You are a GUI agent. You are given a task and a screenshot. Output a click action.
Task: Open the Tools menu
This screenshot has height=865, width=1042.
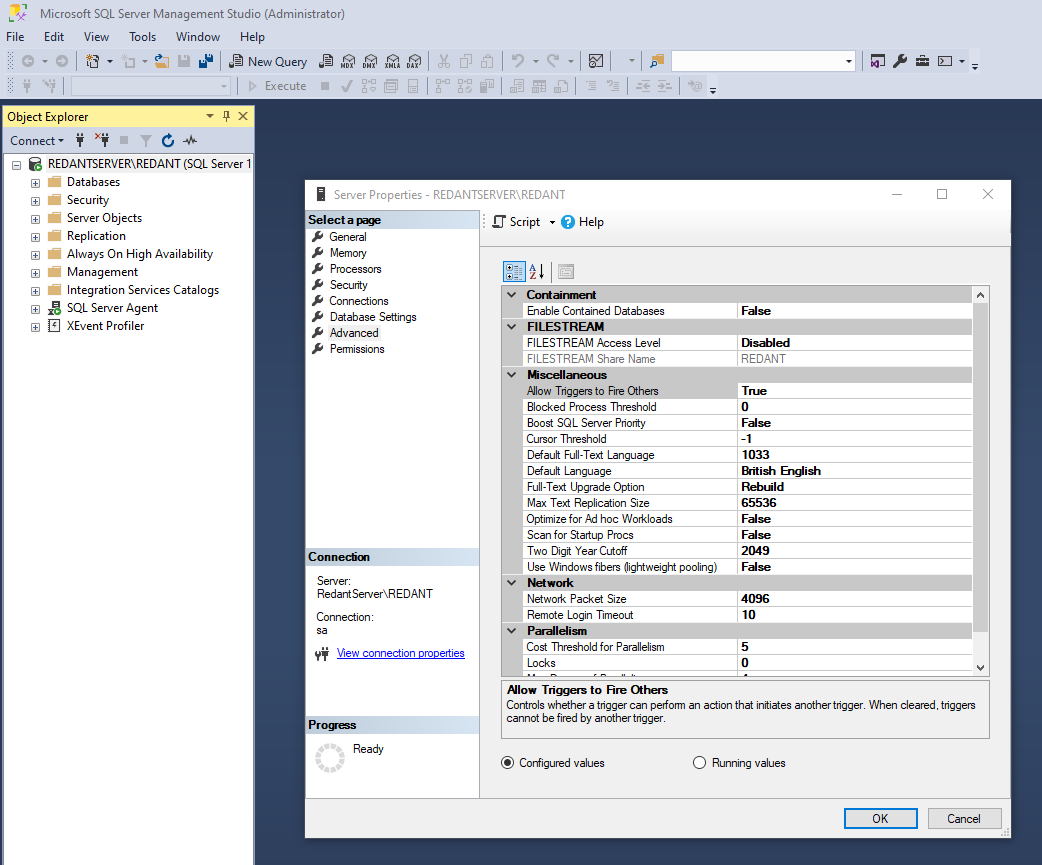(142, 37)
